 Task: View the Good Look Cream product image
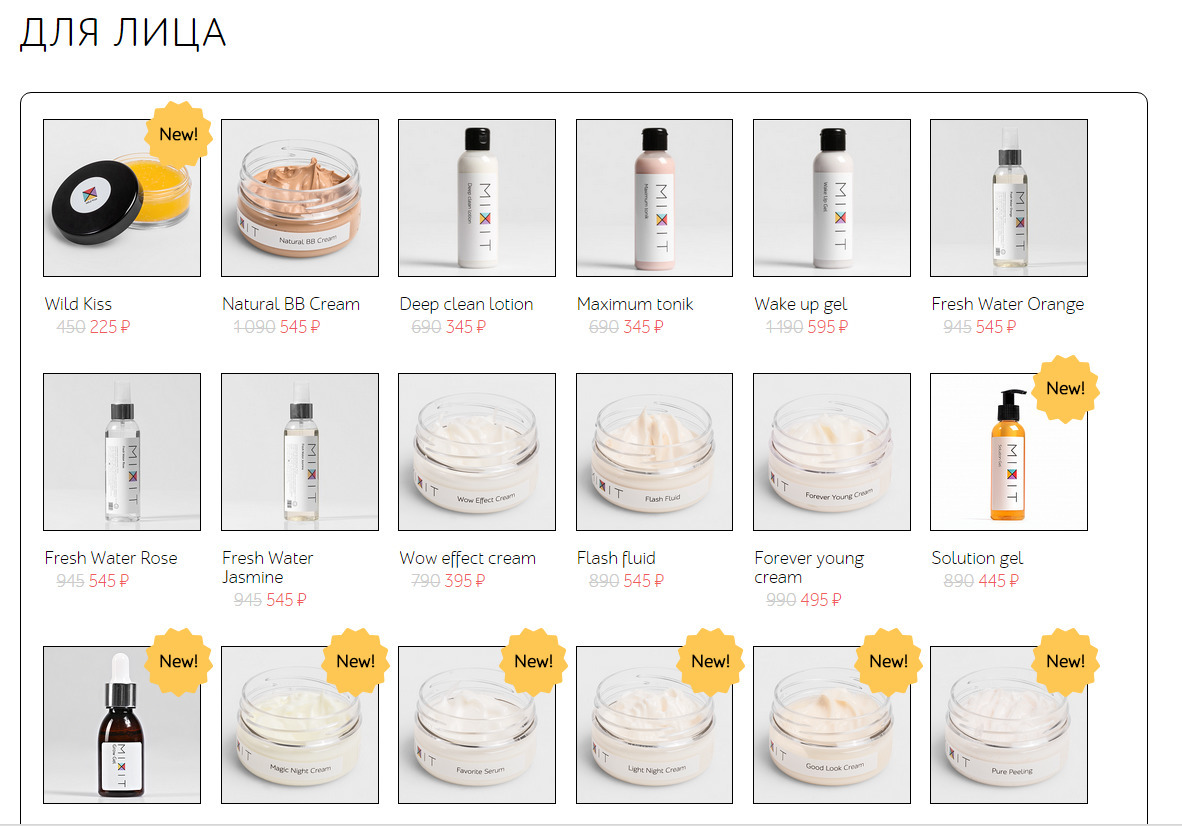pos(832,725)
